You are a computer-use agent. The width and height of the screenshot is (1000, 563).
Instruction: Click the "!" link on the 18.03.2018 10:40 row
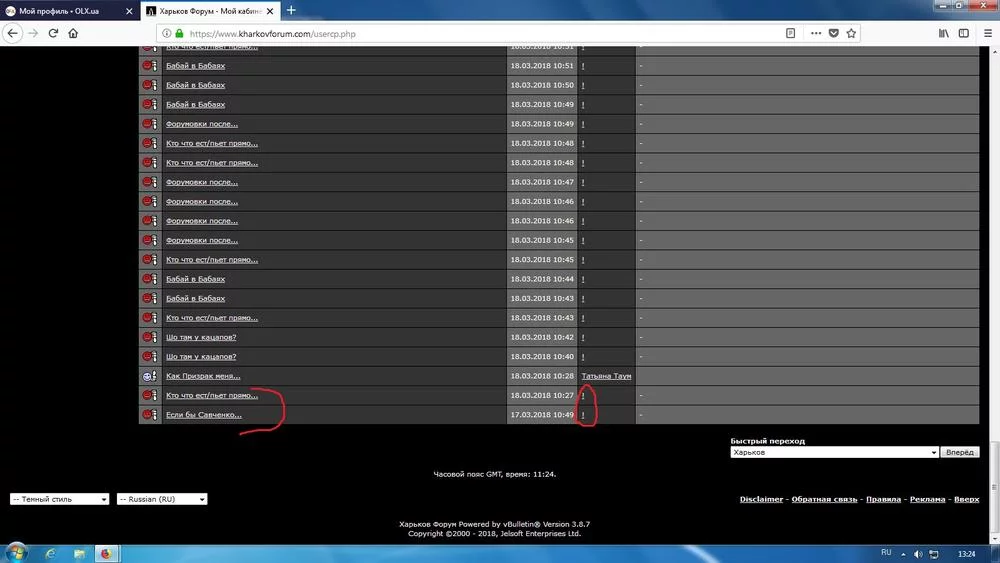coord(583,357)
